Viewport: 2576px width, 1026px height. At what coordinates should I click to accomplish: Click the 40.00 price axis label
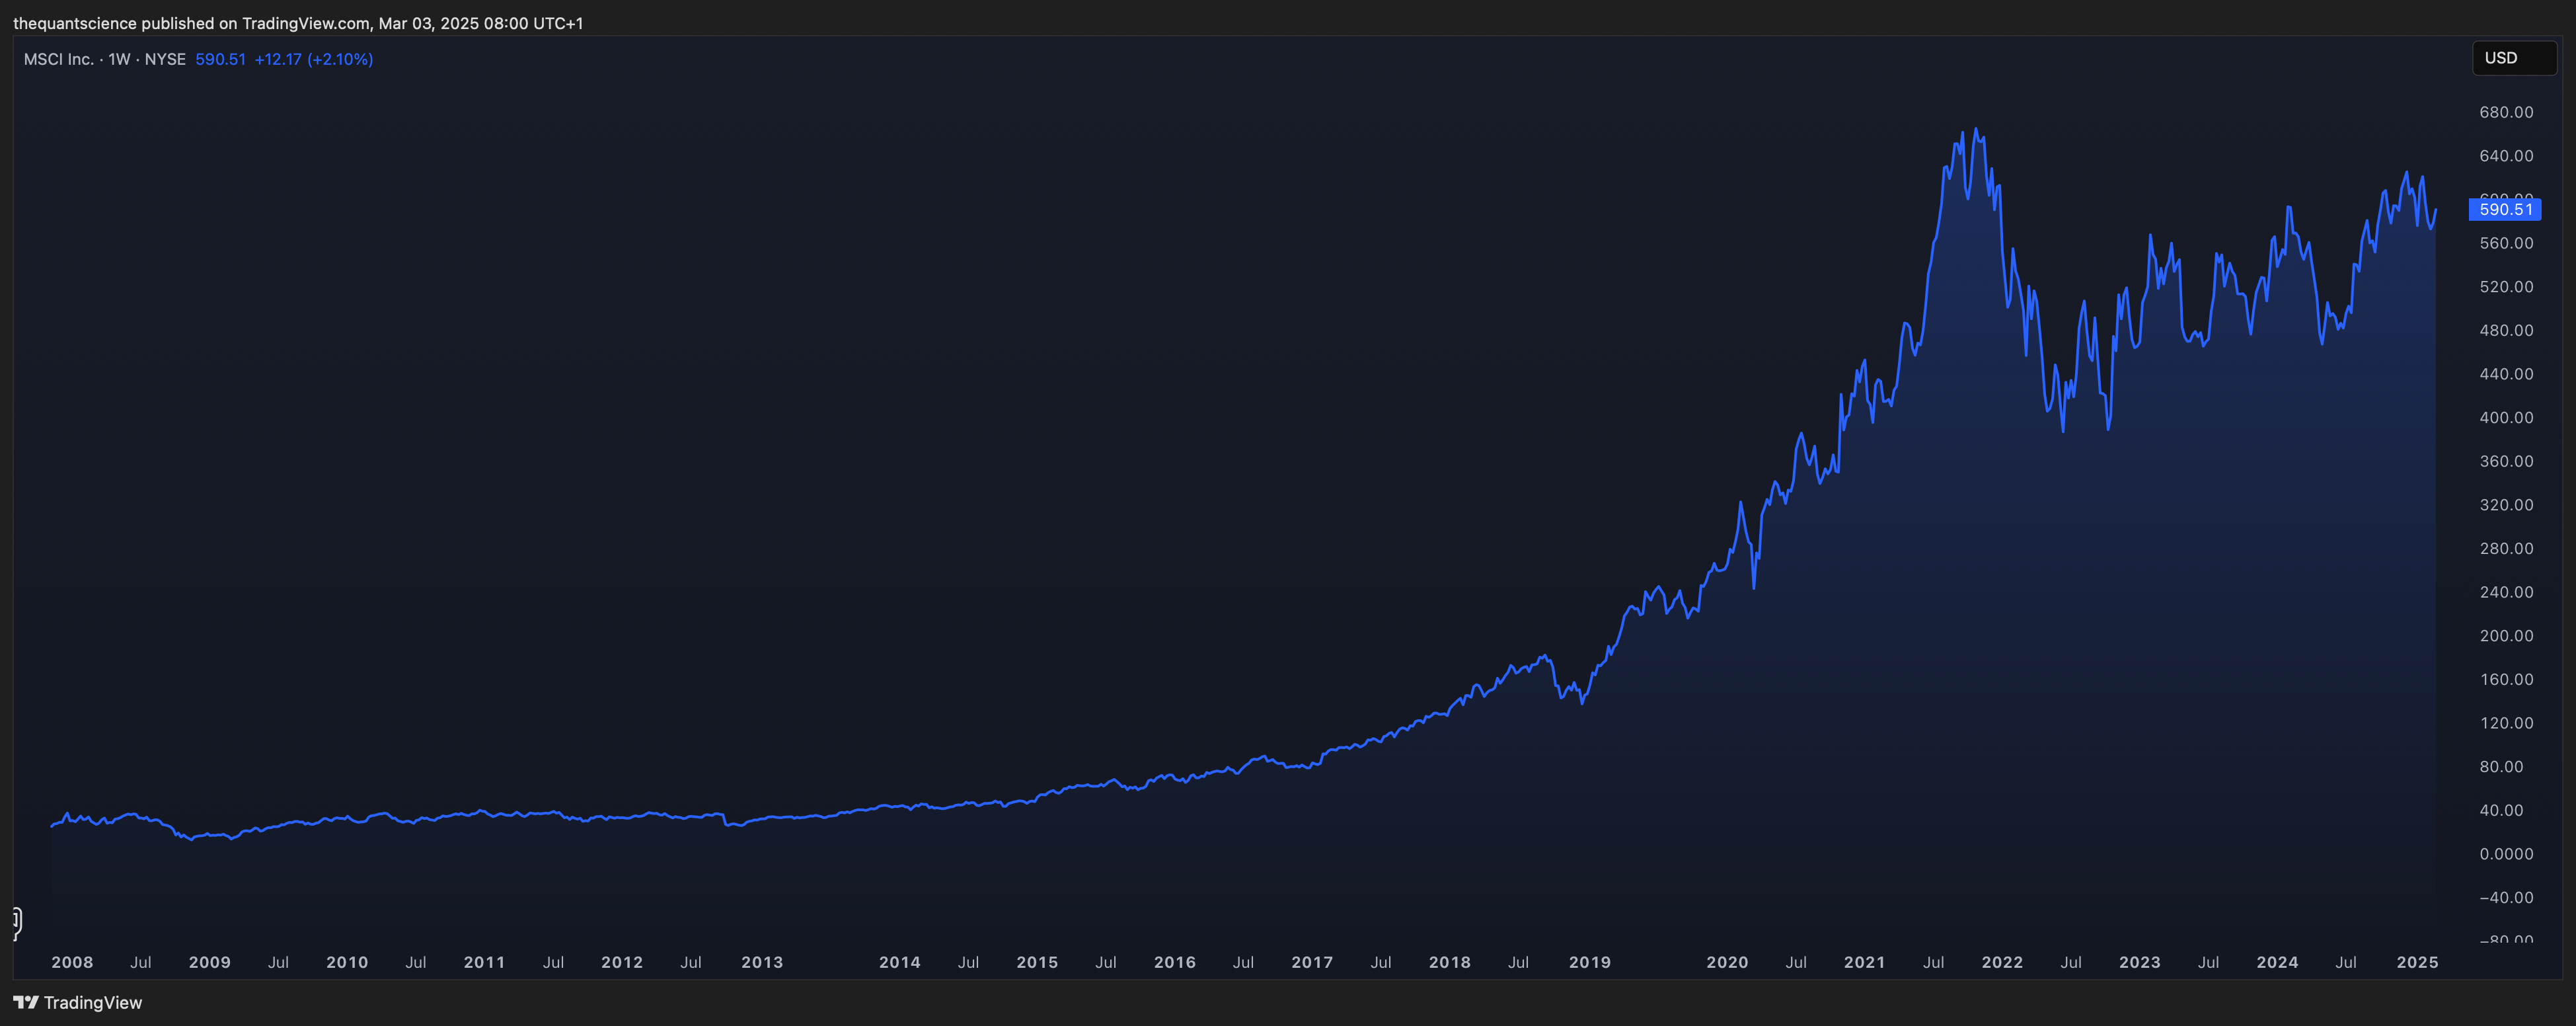(x=2501, y=810)
